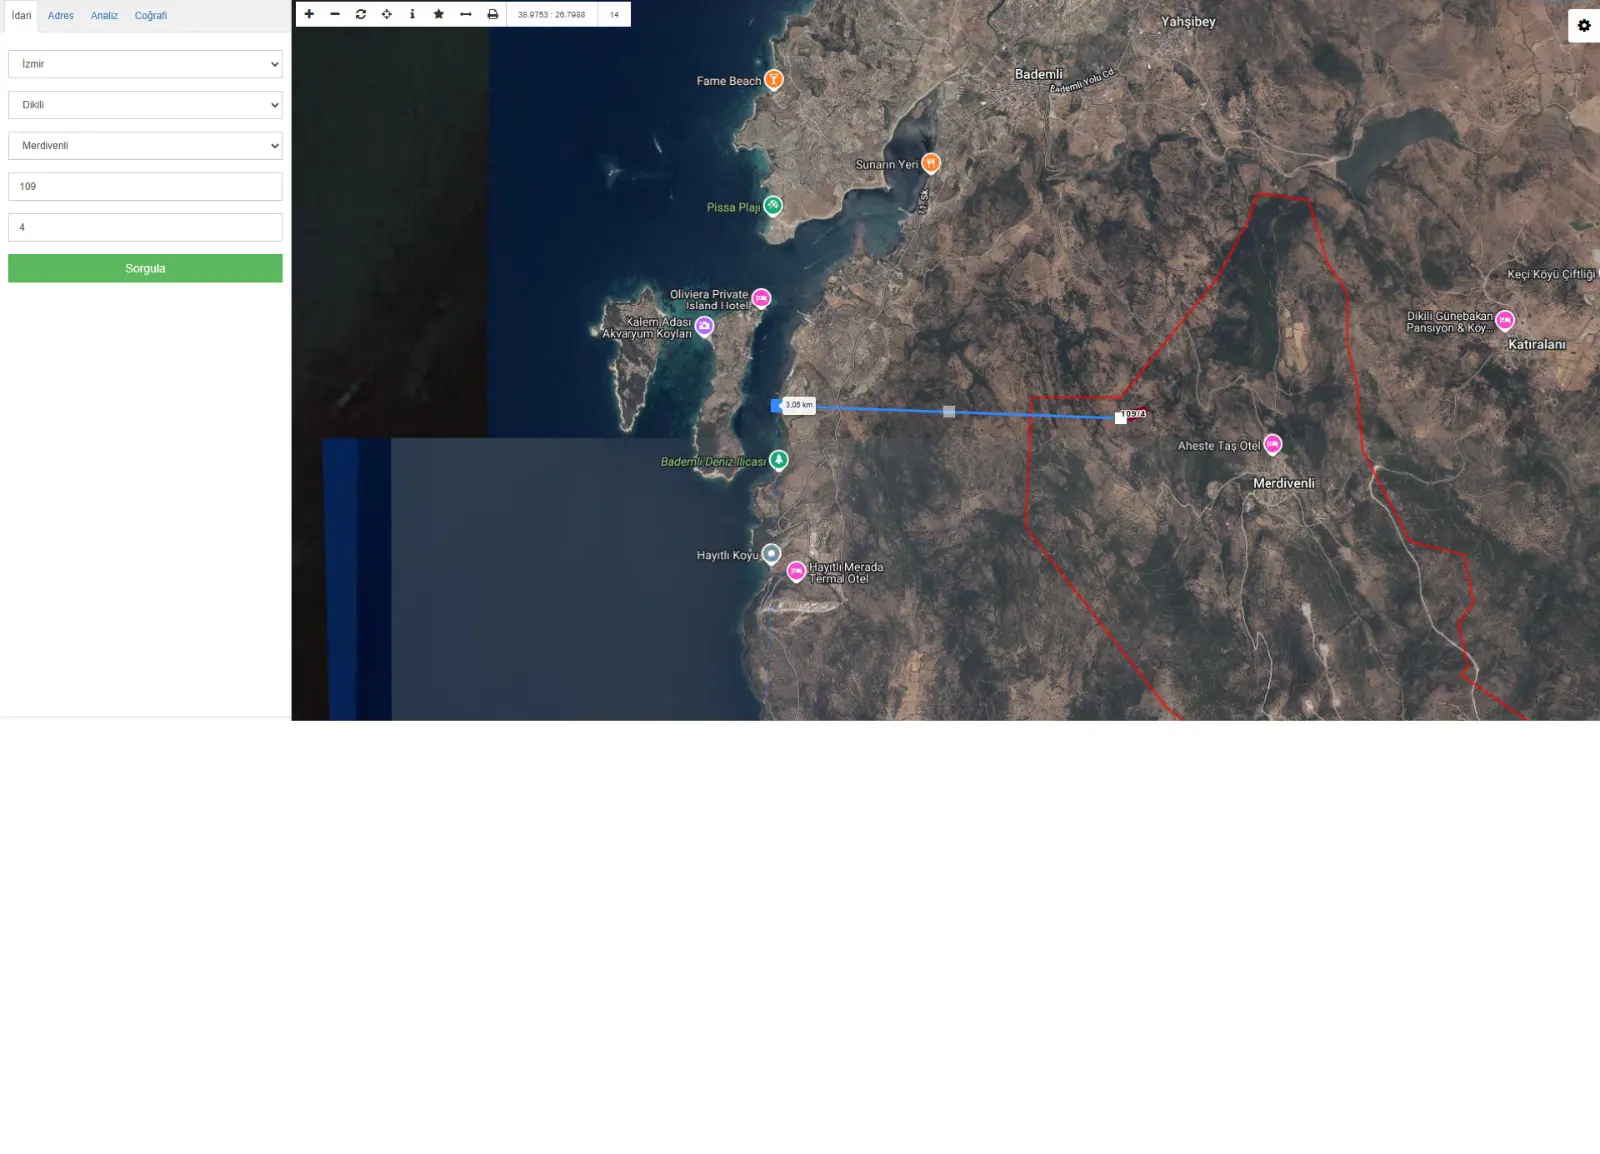Expand the Merdivenli neighborhood dropdown

(145, 146)
